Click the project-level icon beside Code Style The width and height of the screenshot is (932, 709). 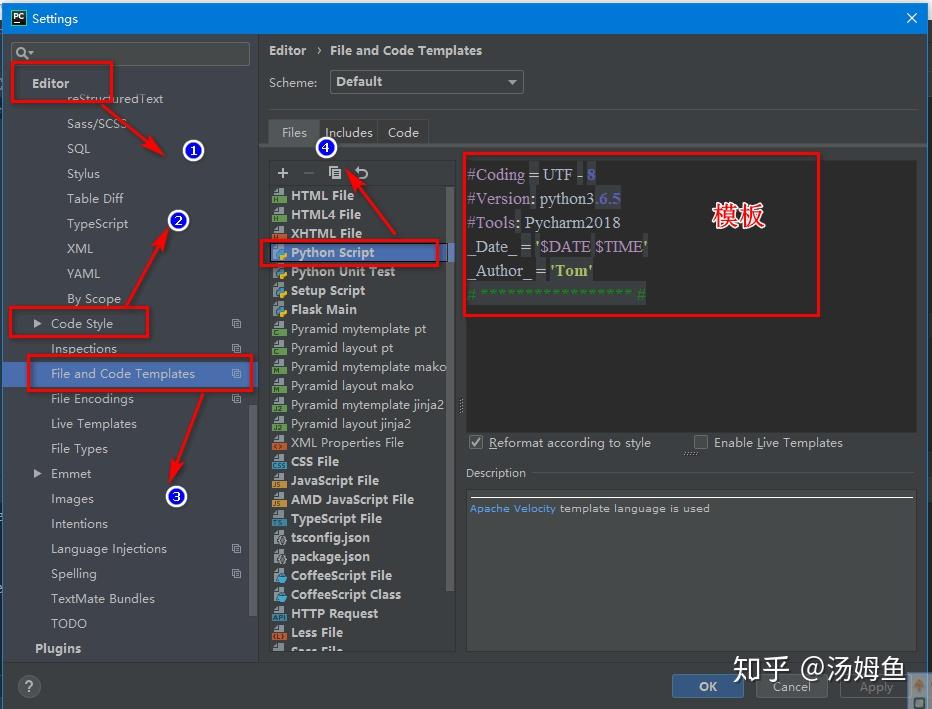(236, 323)
